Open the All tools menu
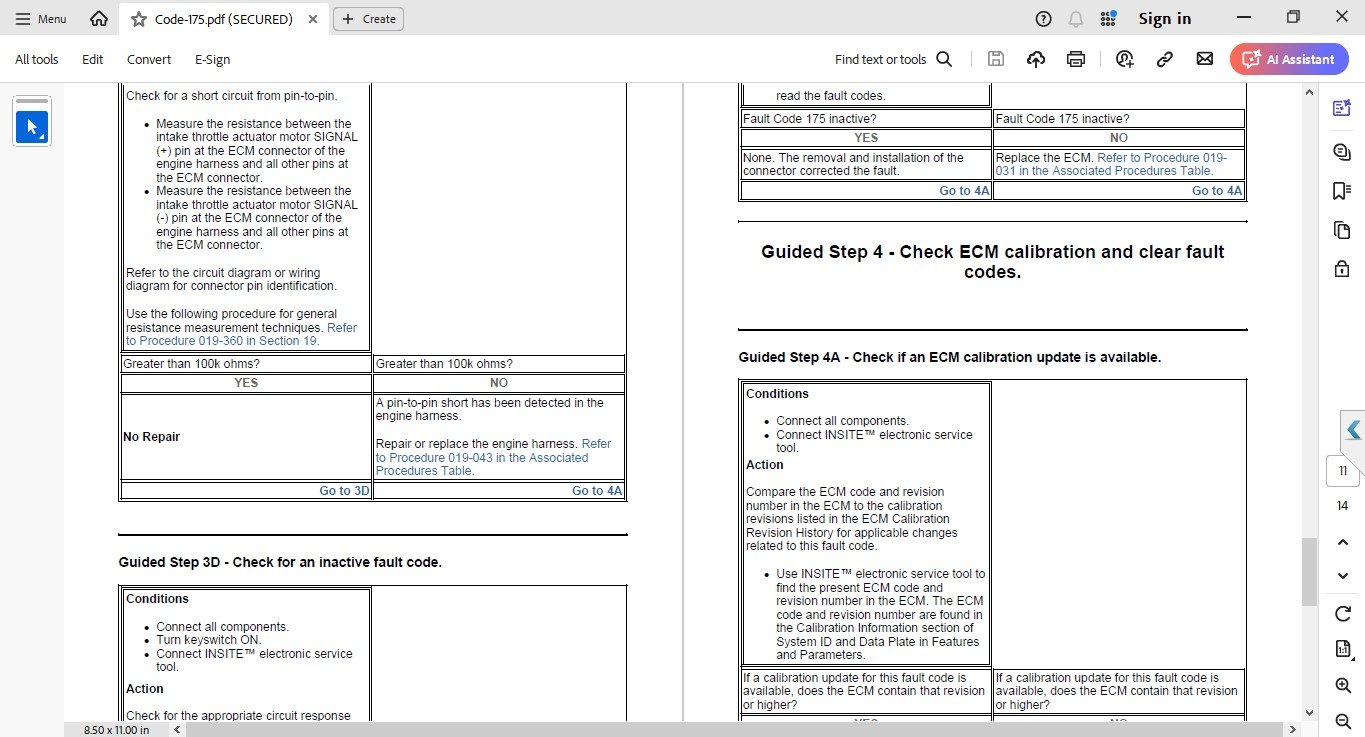This screenshot has width=1365, height=737. coord(37,59)
